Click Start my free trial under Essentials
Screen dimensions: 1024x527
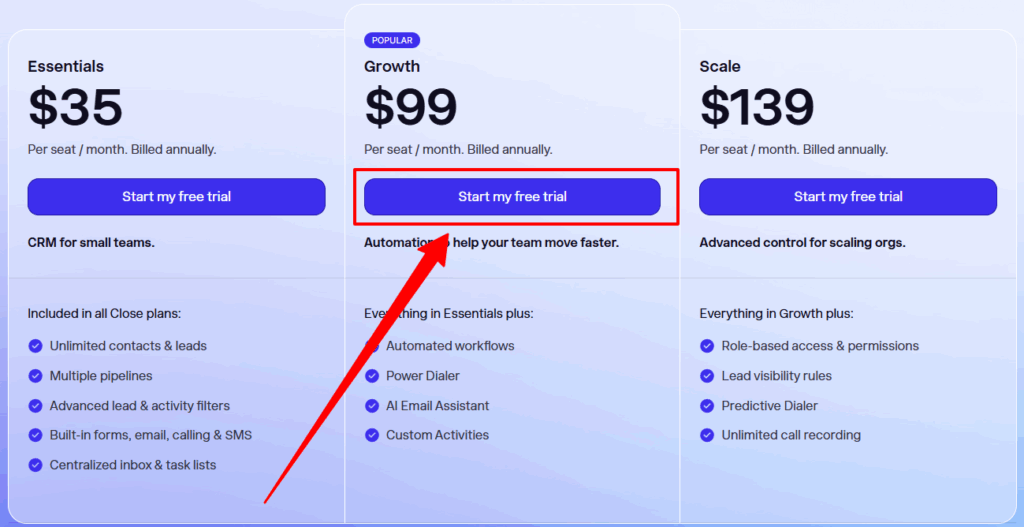tap(176, 197)
